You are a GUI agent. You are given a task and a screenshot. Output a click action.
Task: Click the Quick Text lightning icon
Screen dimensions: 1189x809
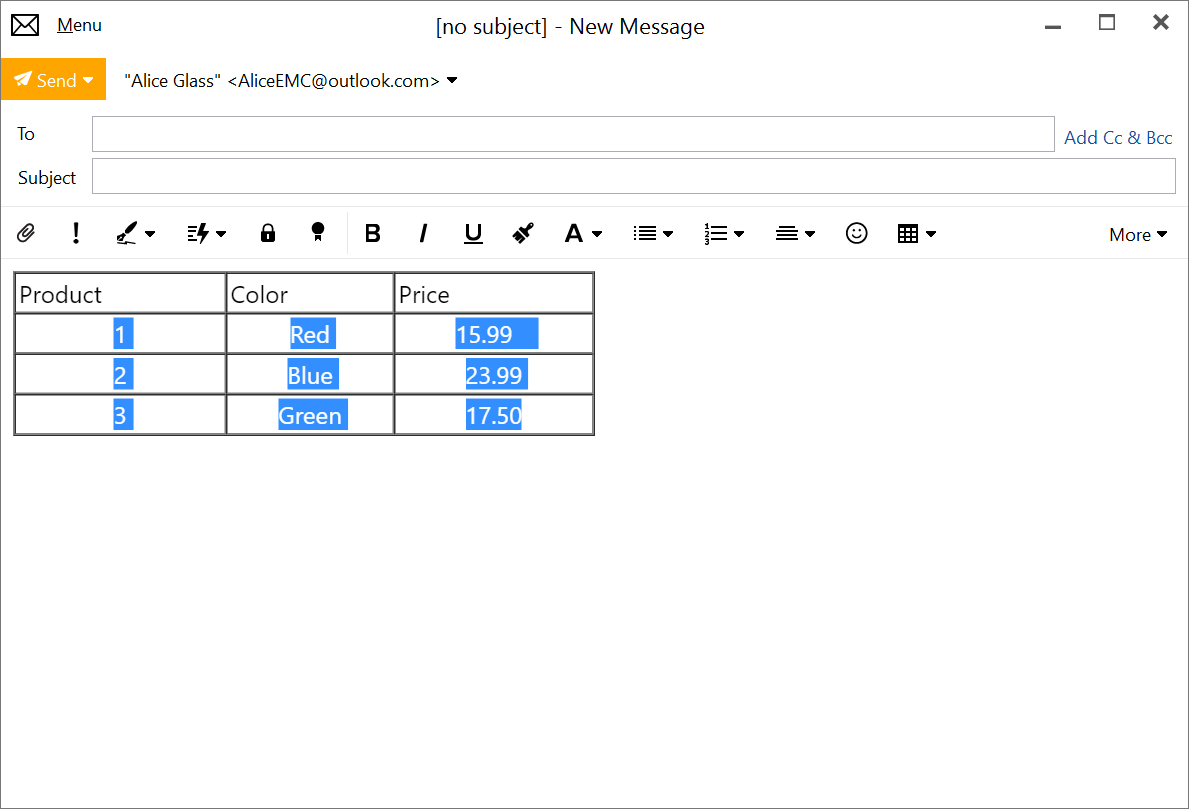point(198,233)
